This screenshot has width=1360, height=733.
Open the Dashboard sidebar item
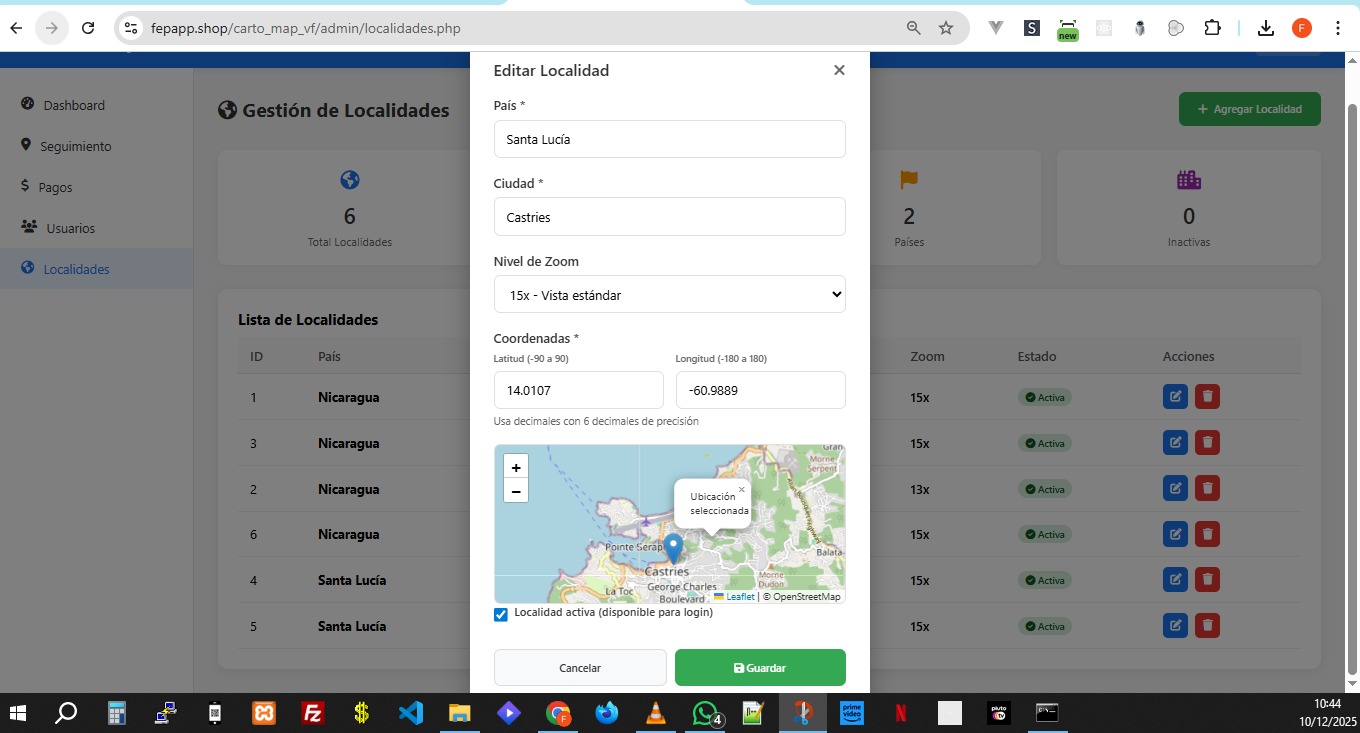[73, 105]
